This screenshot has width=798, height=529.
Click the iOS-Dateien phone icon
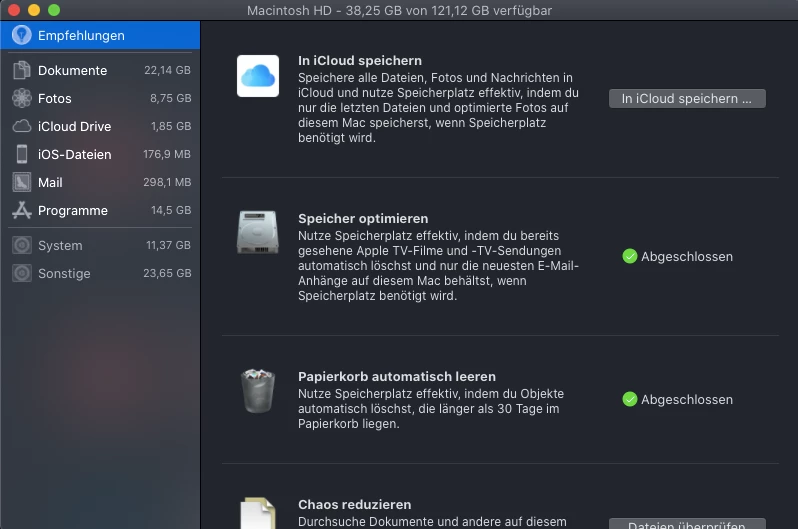click(21, 154)
